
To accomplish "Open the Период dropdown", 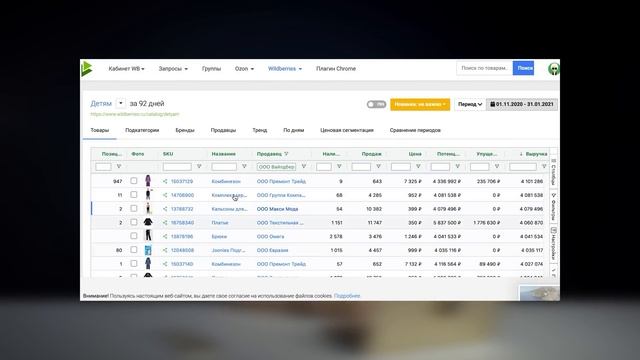I will (470, 104).
